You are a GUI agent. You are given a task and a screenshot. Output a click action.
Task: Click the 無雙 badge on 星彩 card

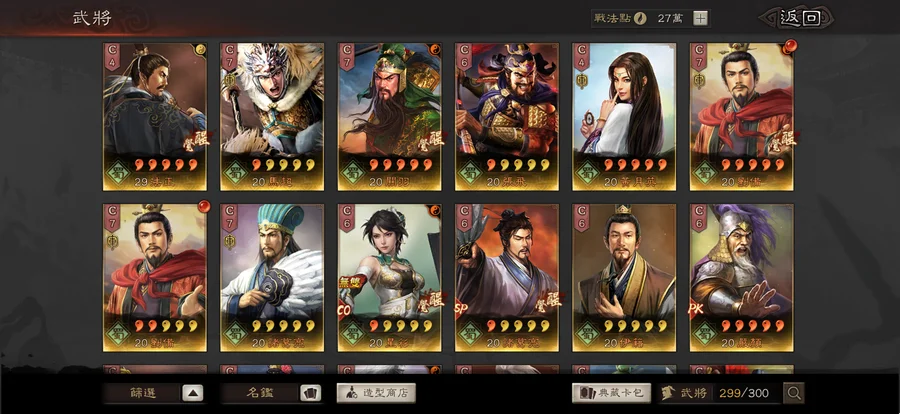pyautogui.click(x=348, y=283)
